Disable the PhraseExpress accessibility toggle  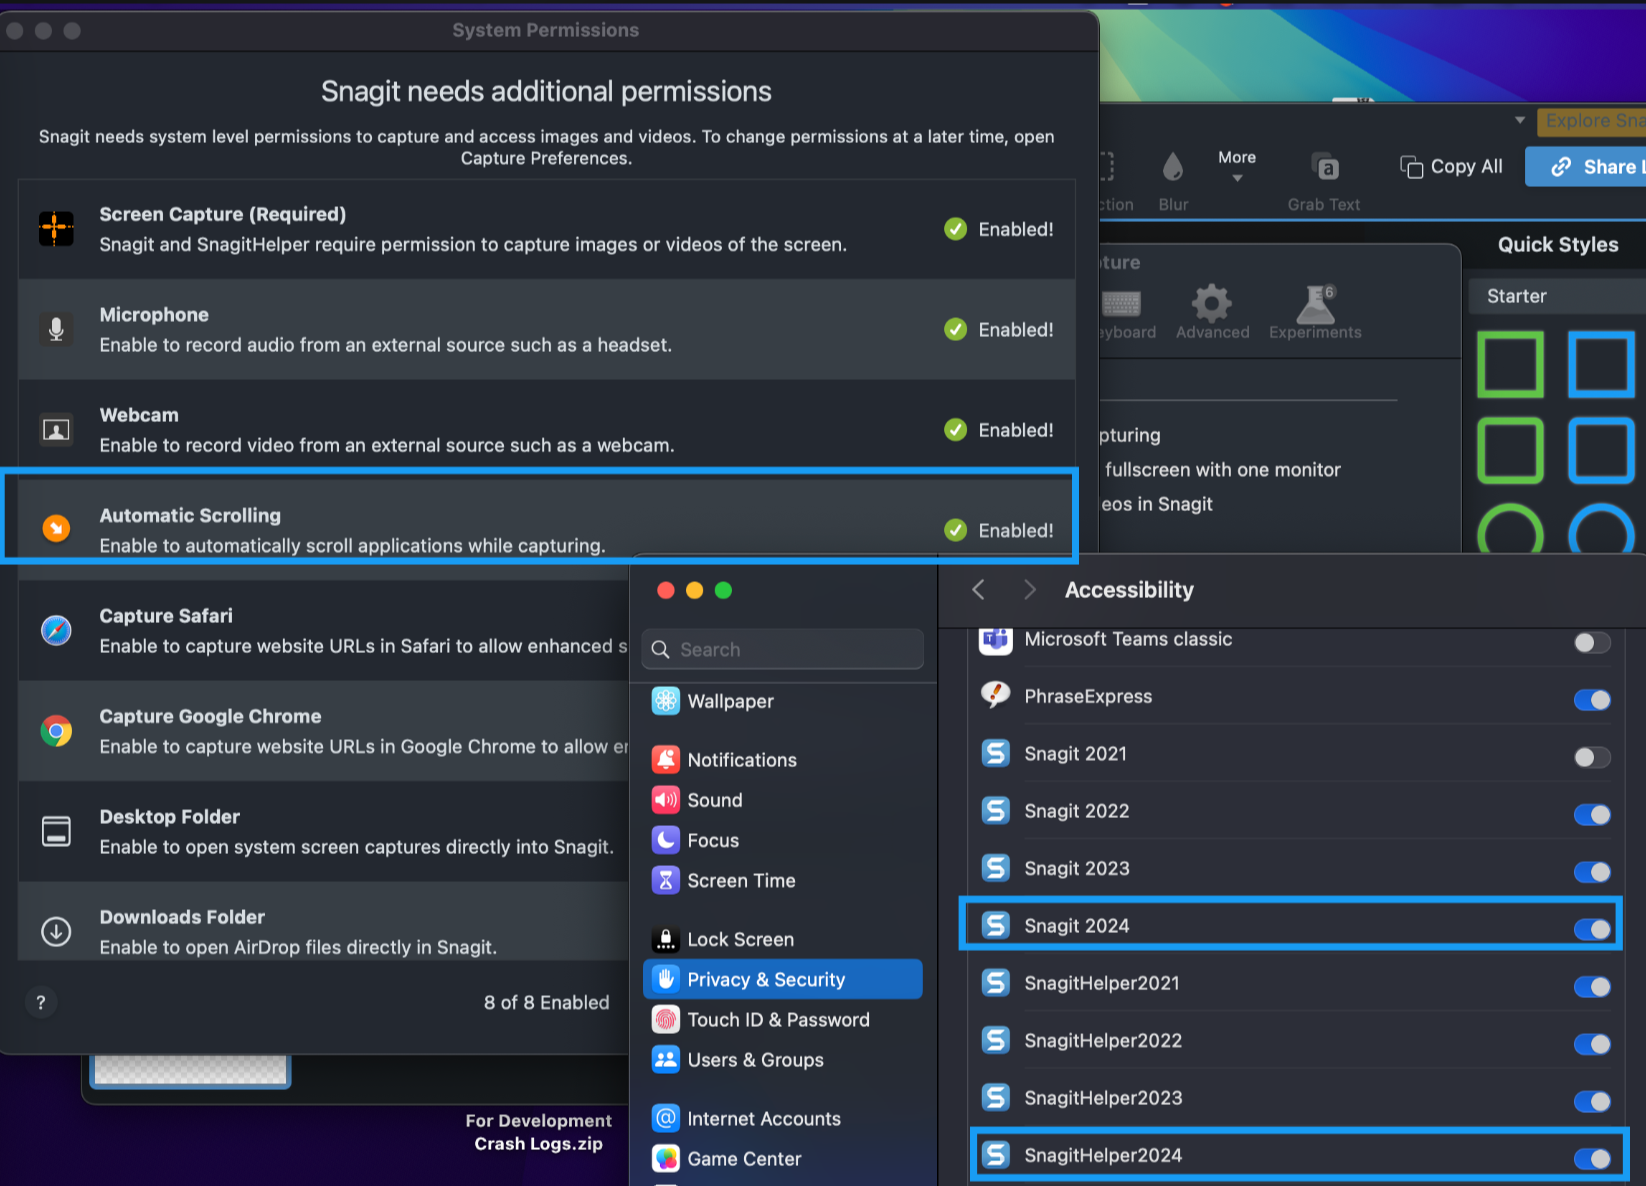[1591, 700]
